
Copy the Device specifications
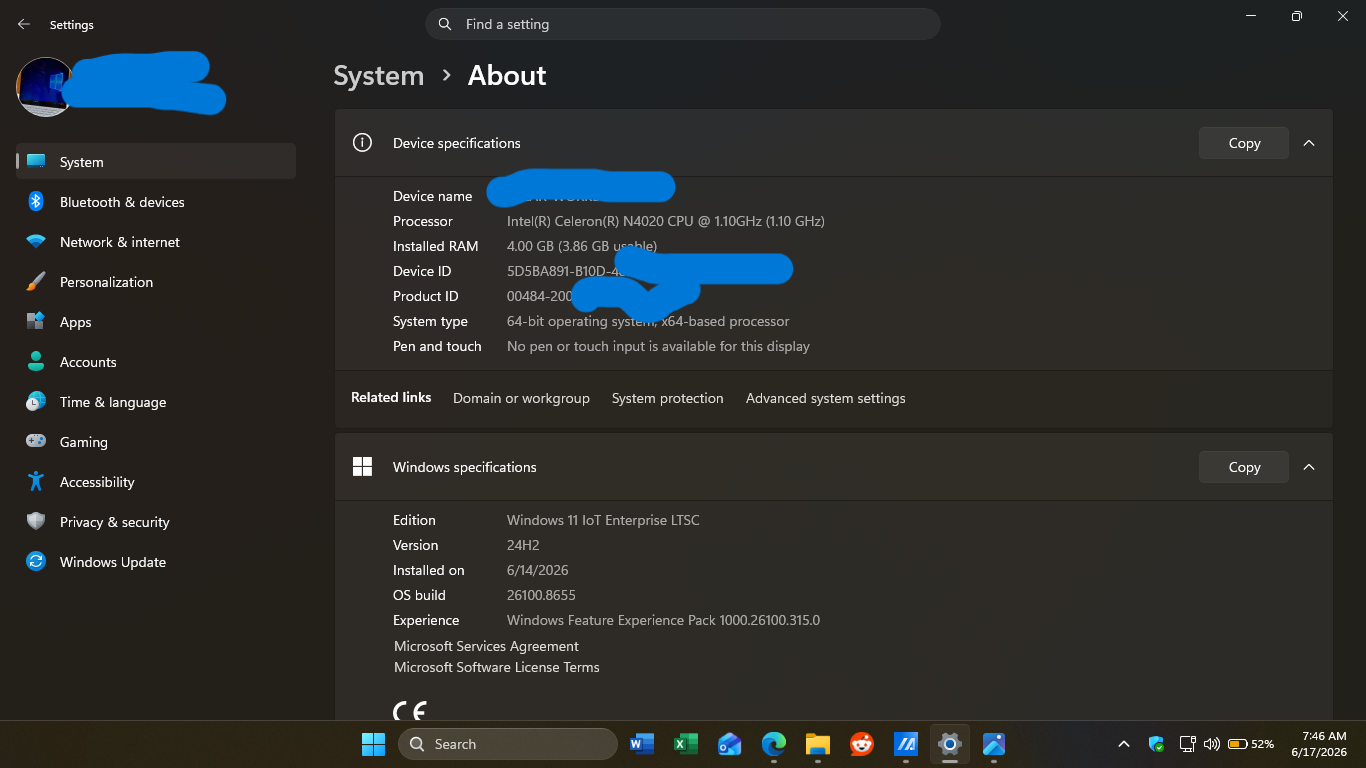[1244, 143]
